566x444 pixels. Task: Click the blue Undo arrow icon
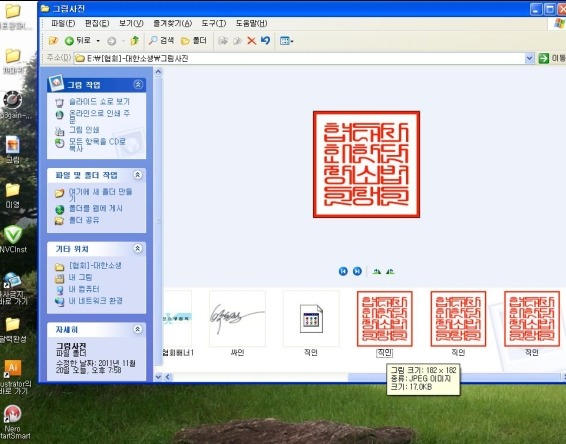point(265,40)
